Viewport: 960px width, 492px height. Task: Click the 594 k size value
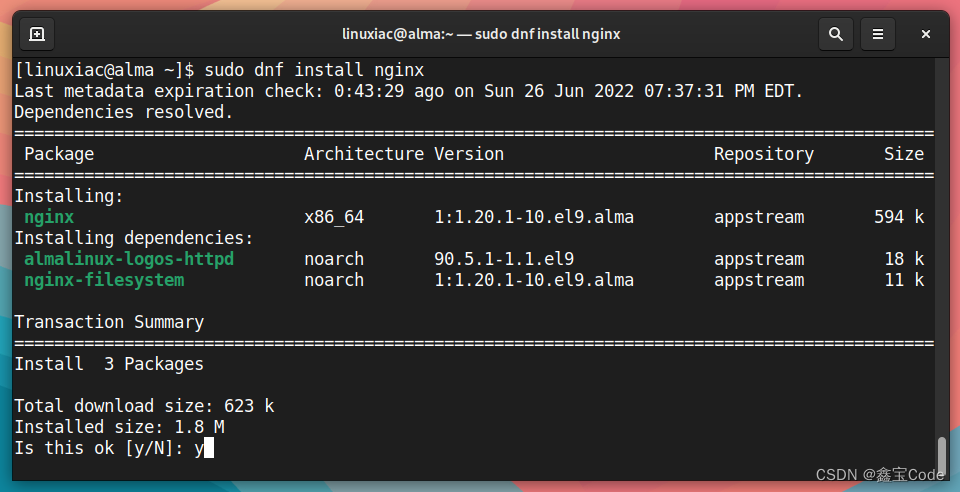coord(898,217)
